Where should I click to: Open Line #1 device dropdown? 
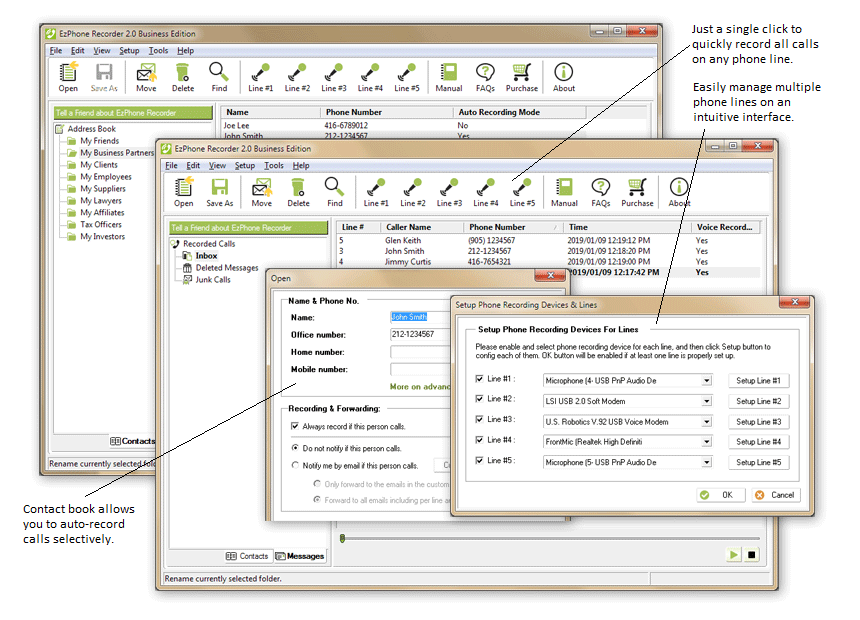[707, 381]
